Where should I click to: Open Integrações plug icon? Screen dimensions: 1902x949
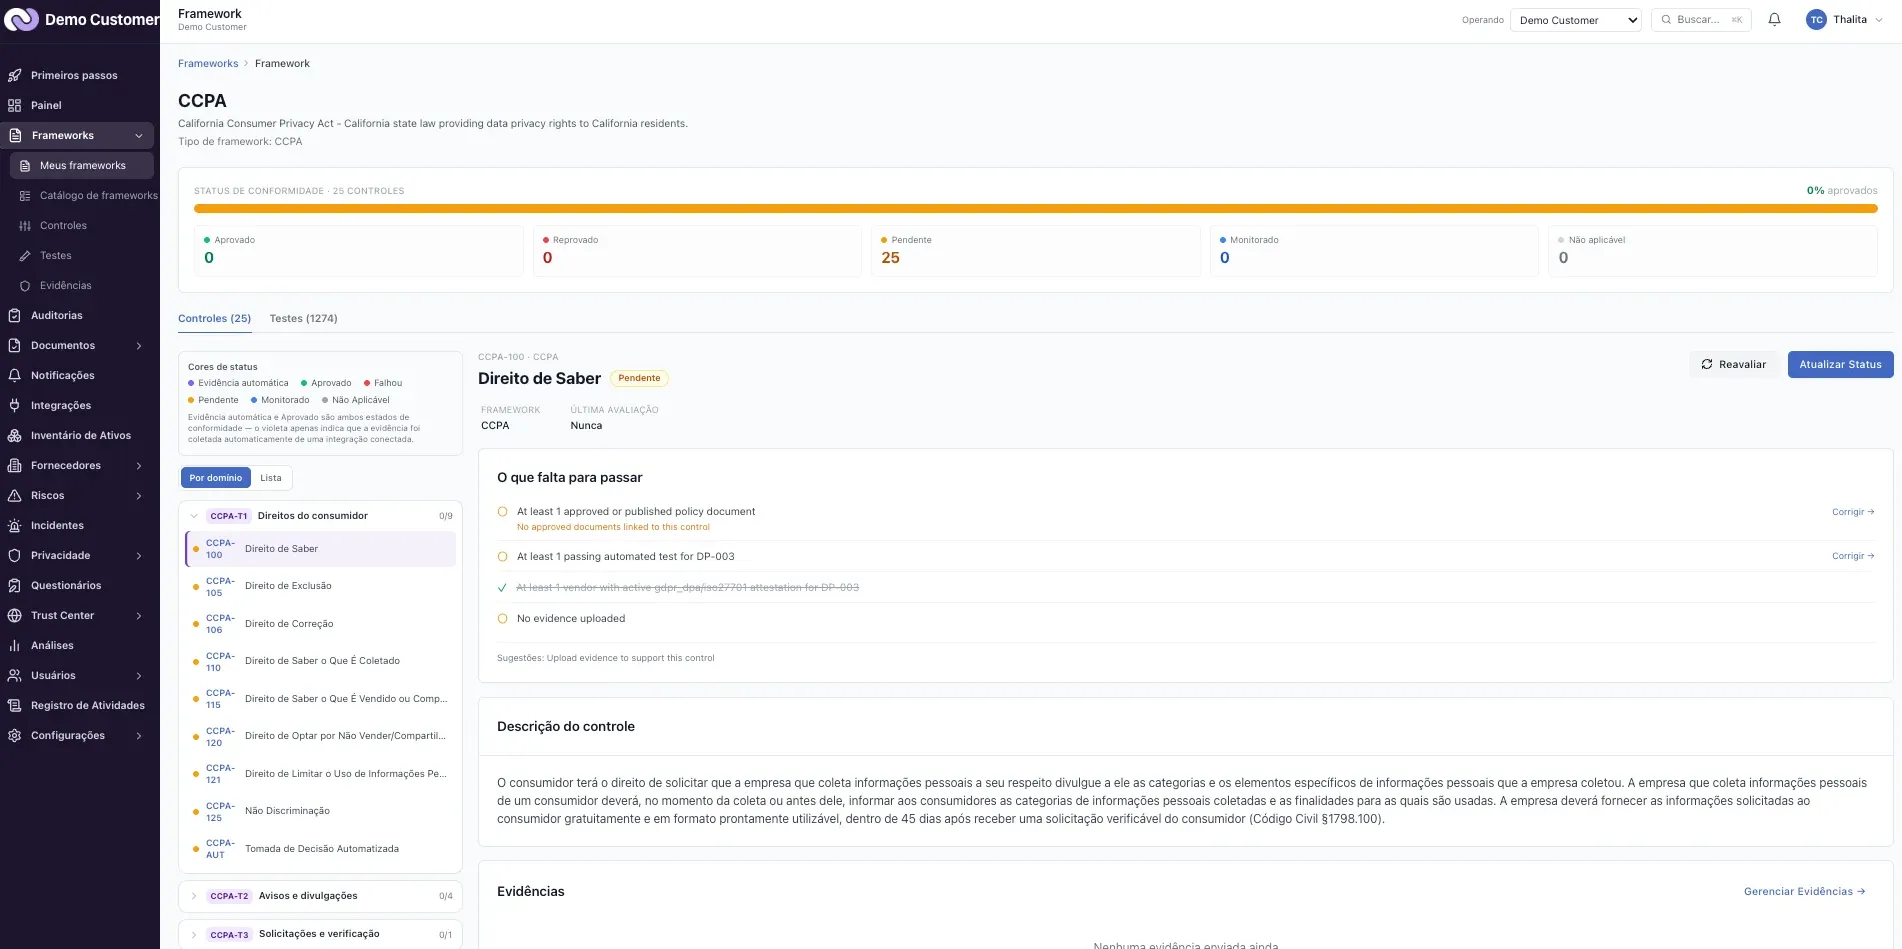coord(15,406)
